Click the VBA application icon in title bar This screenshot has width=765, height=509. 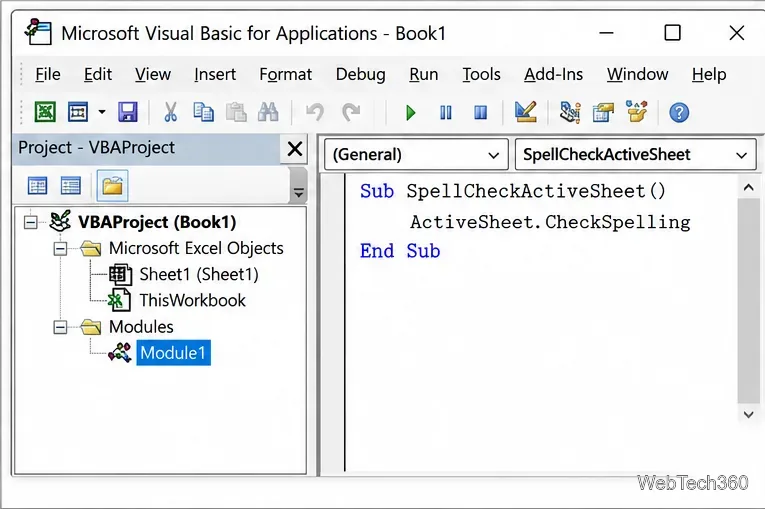[x=38, y=32]
